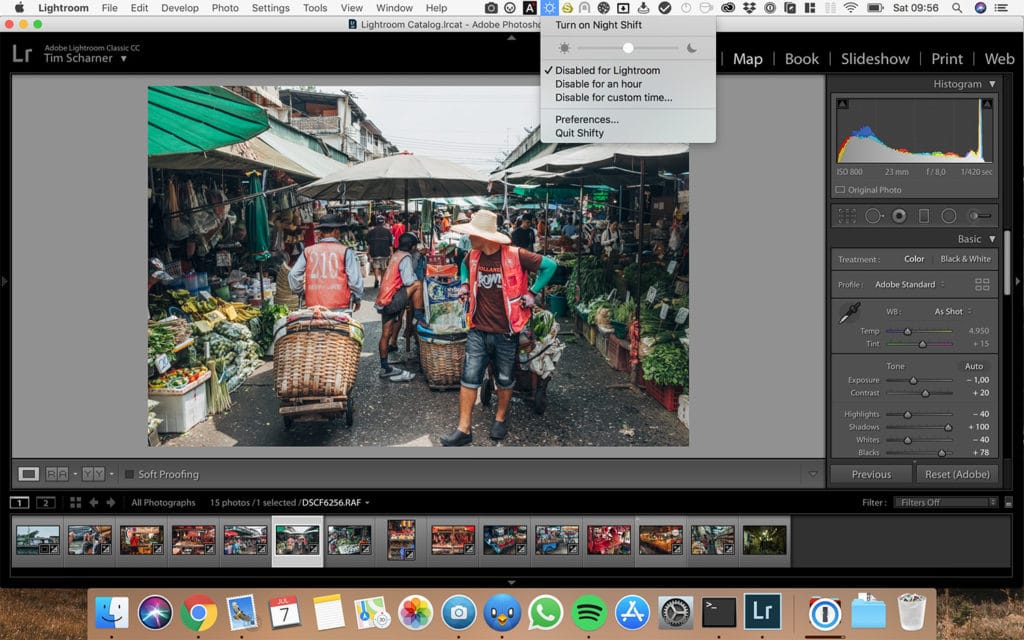Viewport: 1024px width, 640px height.
Task: Switch to the Map module
Action: point(748,59)
